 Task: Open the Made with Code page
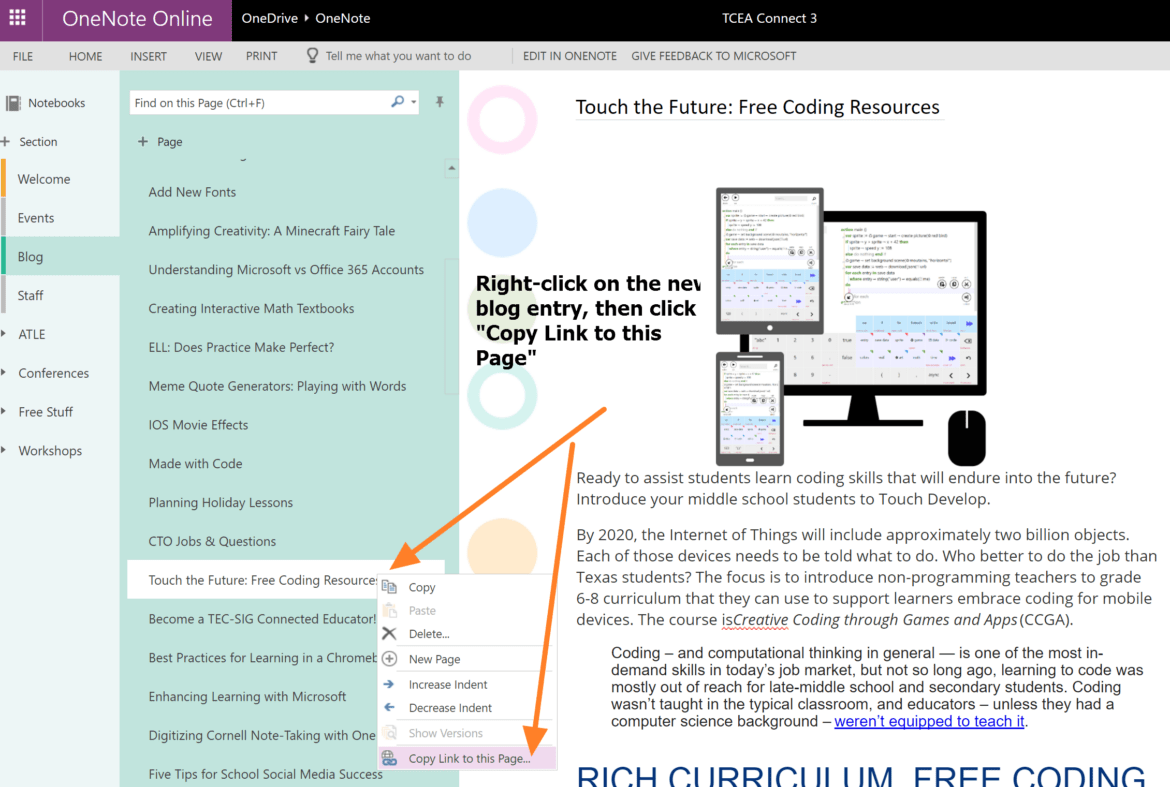pyautogui.click(x=195, y=463)
